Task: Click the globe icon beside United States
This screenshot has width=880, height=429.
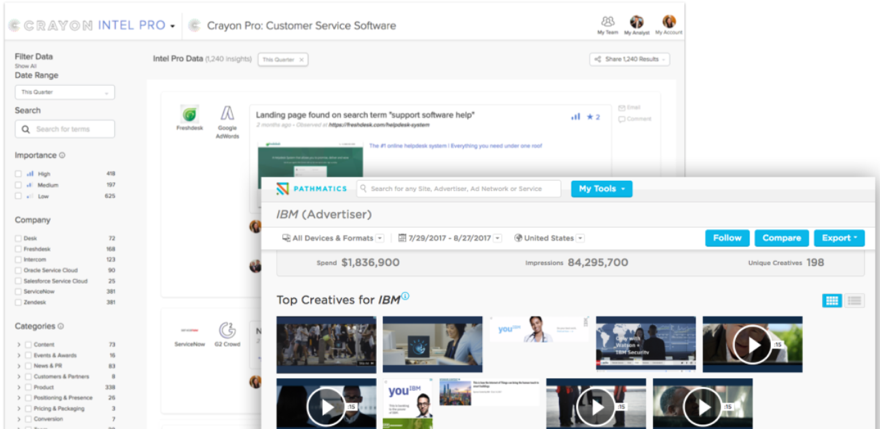Action: 518,238
